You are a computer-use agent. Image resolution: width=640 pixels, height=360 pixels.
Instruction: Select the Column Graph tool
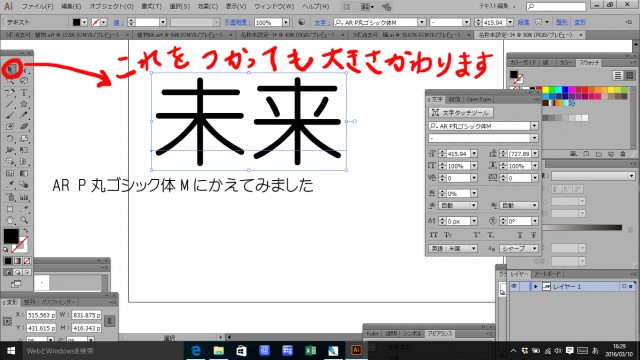coord(24,197)
